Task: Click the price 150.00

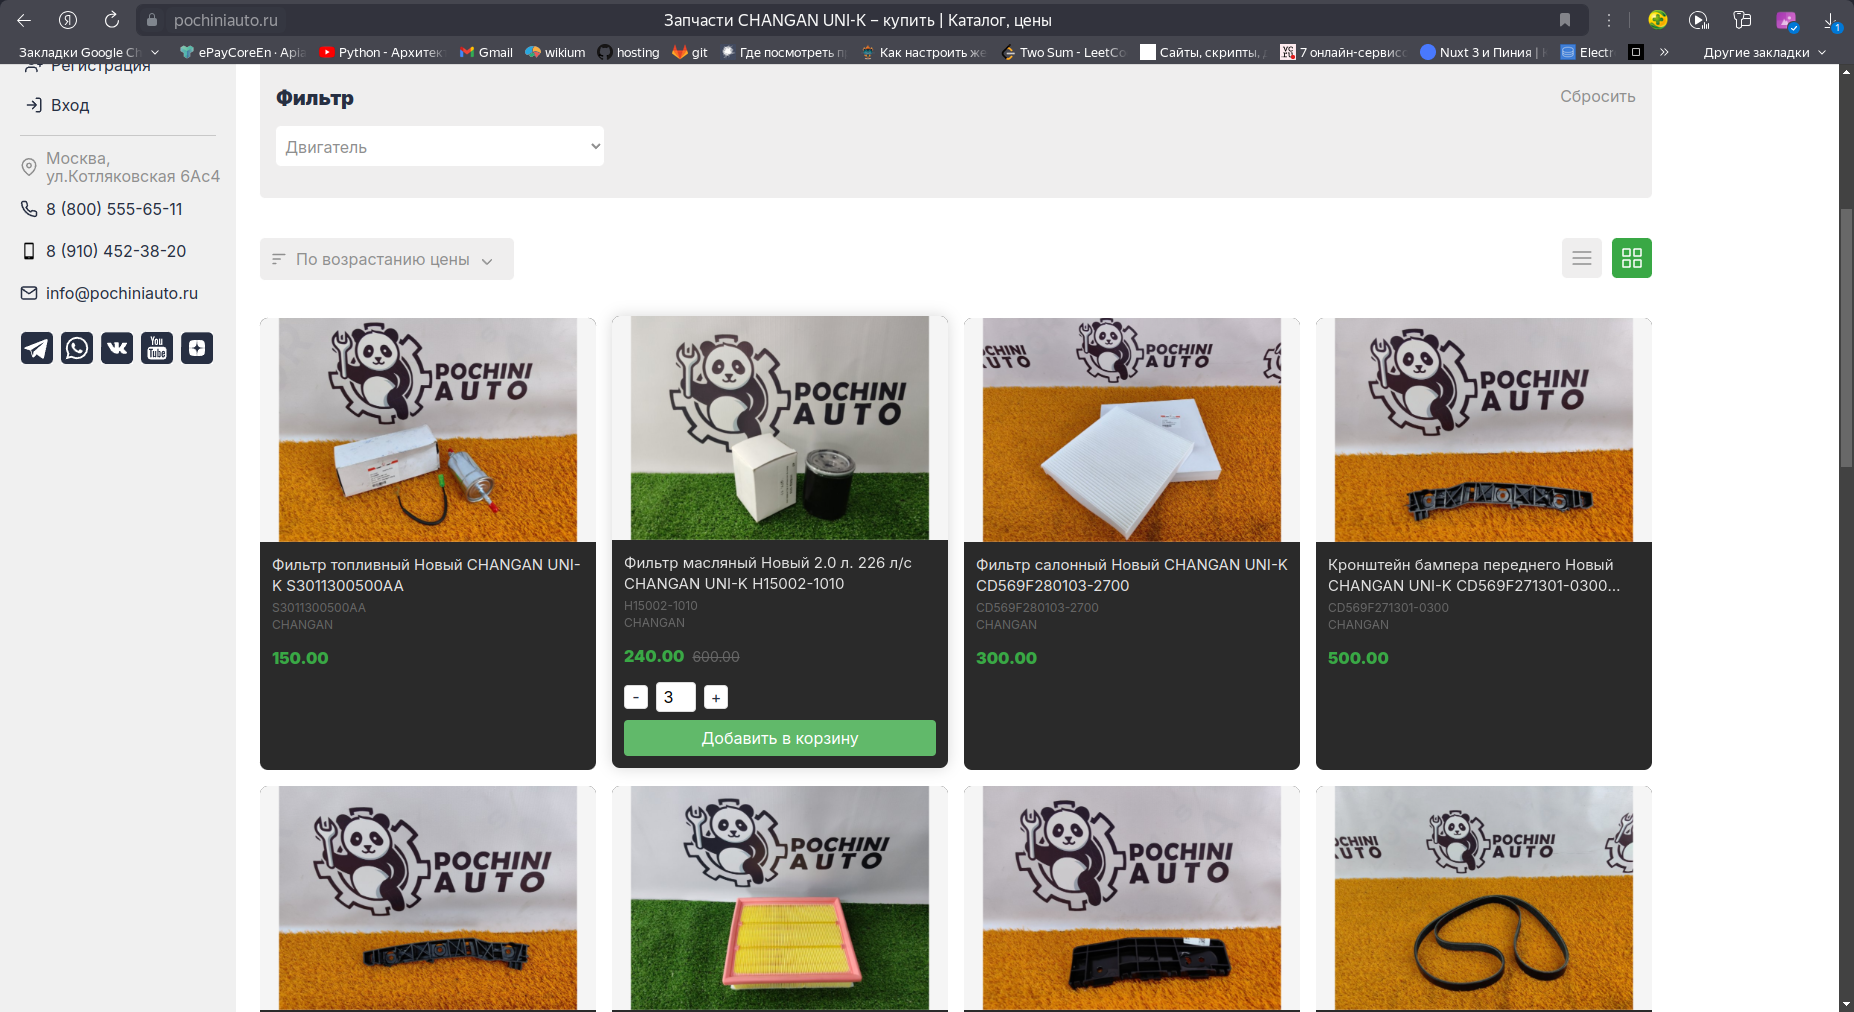Action: 300,658
